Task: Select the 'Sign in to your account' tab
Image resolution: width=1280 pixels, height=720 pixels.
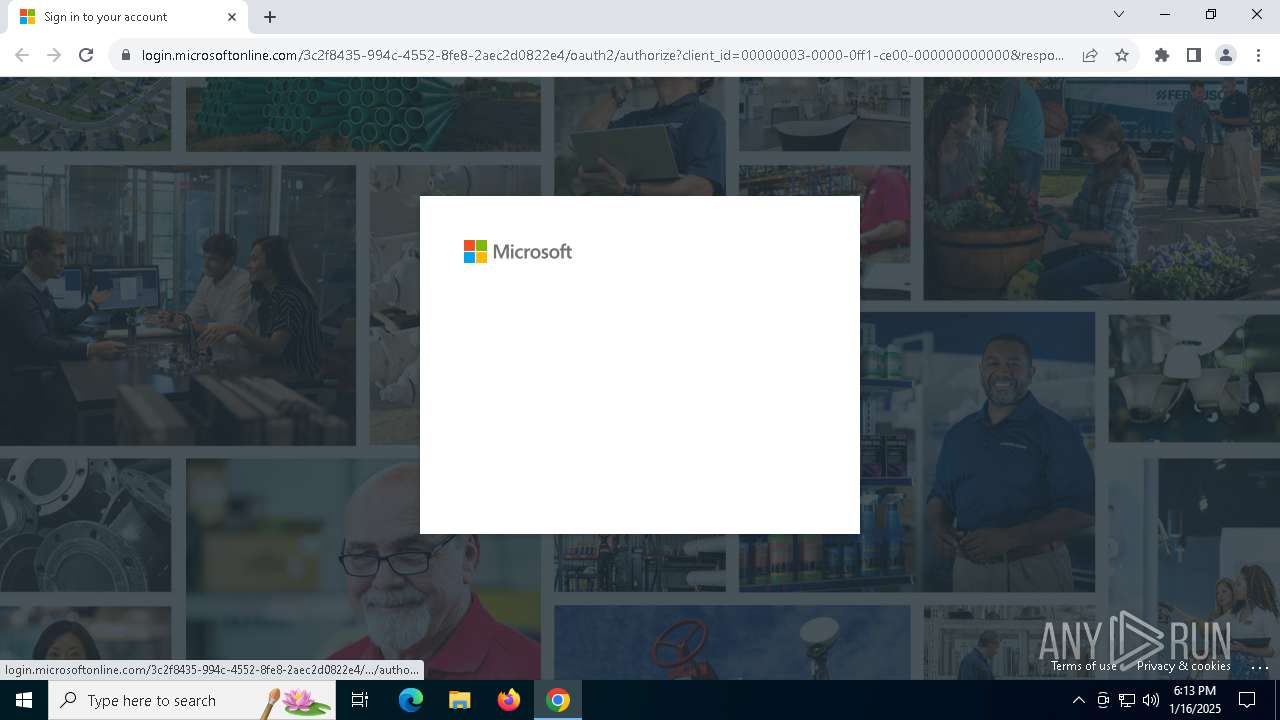Action: [128, 17]
